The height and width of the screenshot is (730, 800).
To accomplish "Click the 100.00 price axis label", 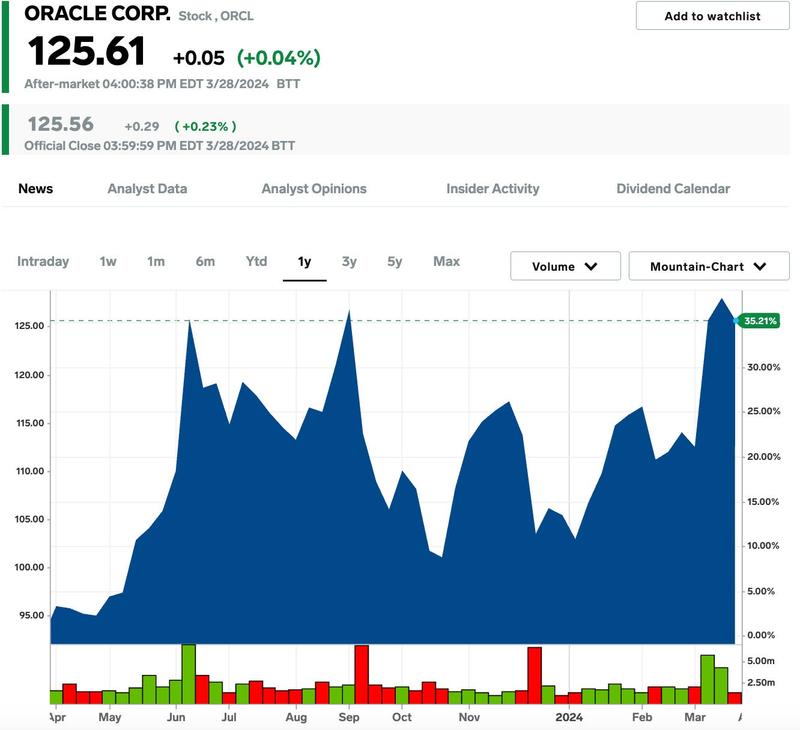I will 30,567.
